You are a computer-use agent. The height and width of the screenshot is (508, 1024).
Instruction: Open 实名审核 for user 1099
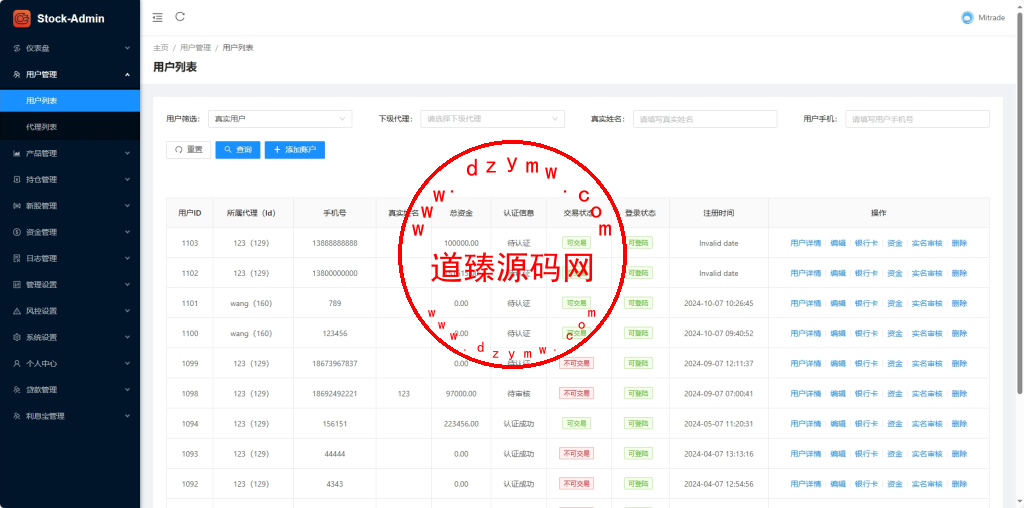927,363
